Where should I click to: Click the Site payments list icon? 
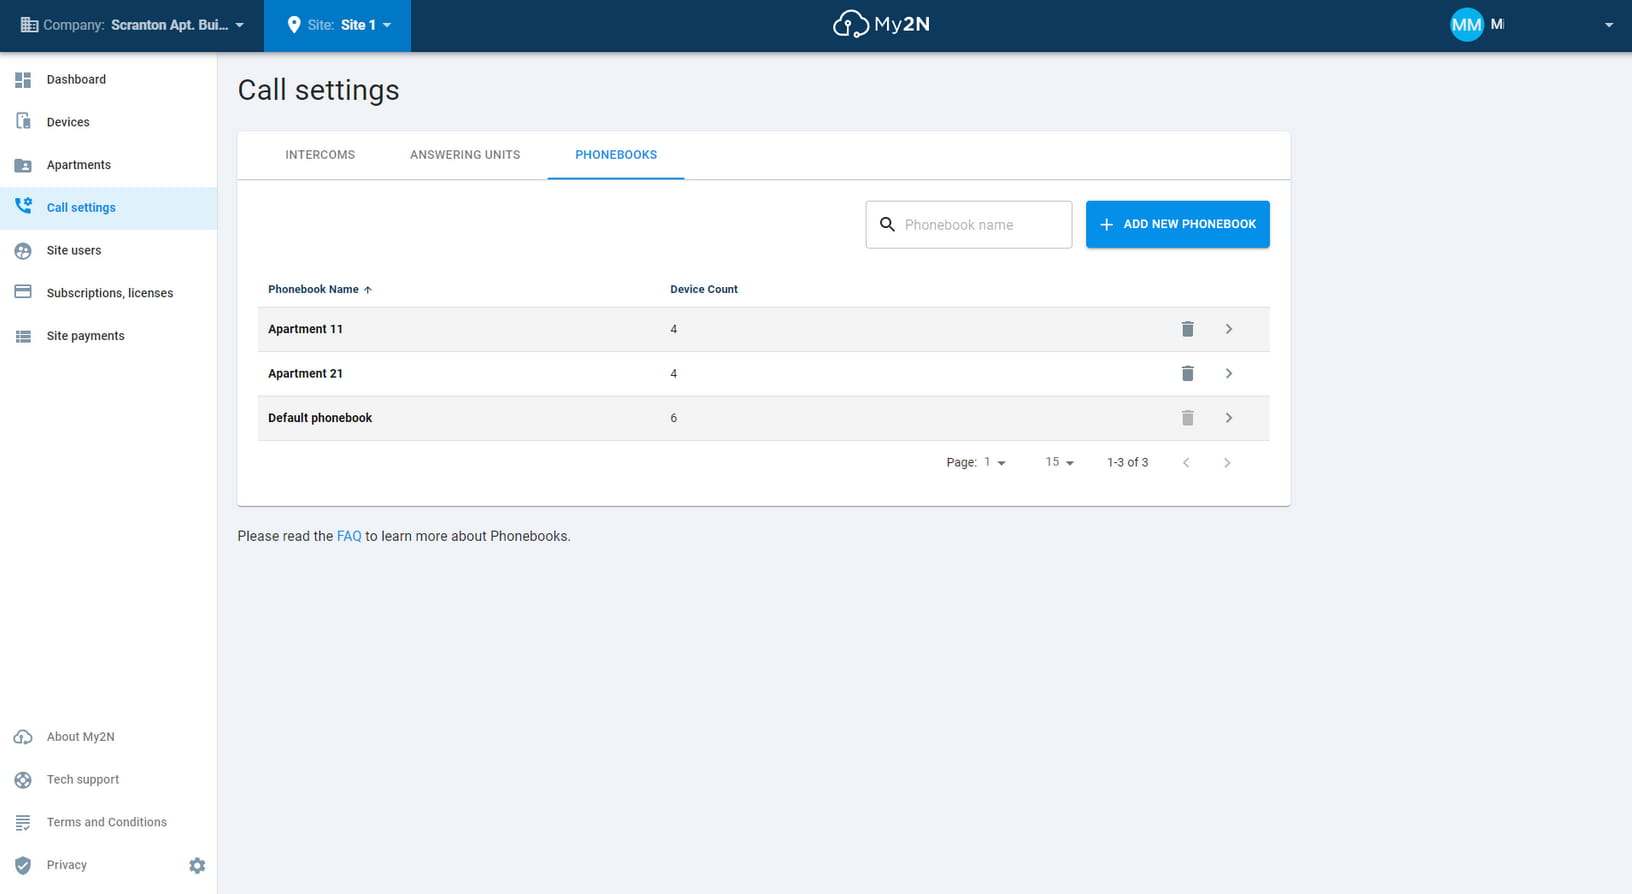point(23,336)
